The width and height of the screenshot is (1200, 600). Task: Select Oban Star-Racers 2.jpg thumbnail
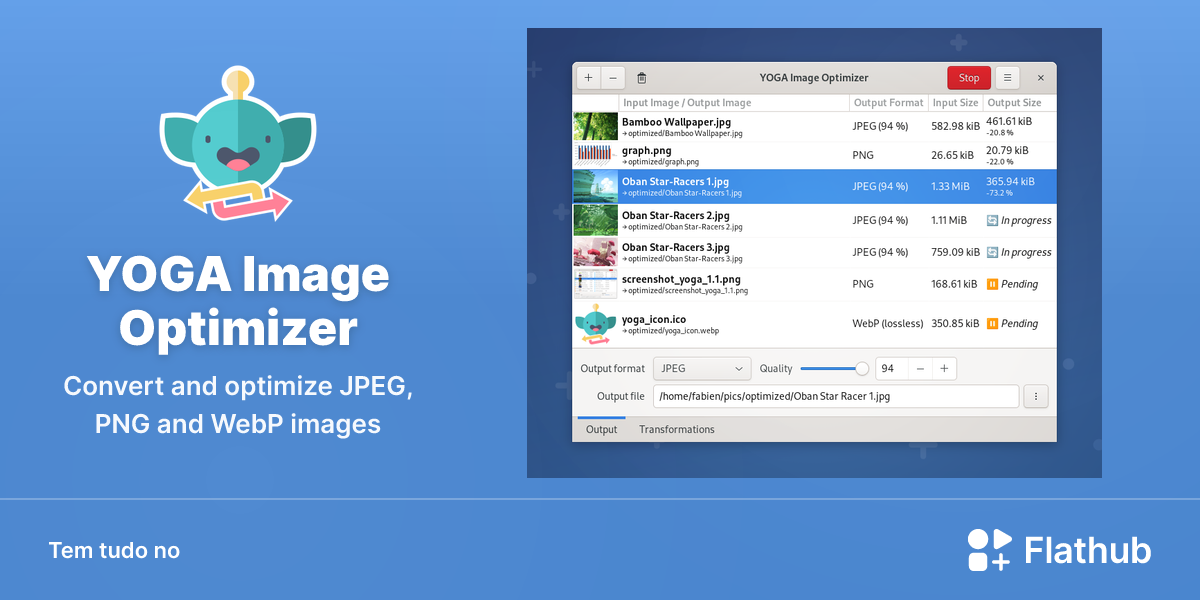point(596,220)
